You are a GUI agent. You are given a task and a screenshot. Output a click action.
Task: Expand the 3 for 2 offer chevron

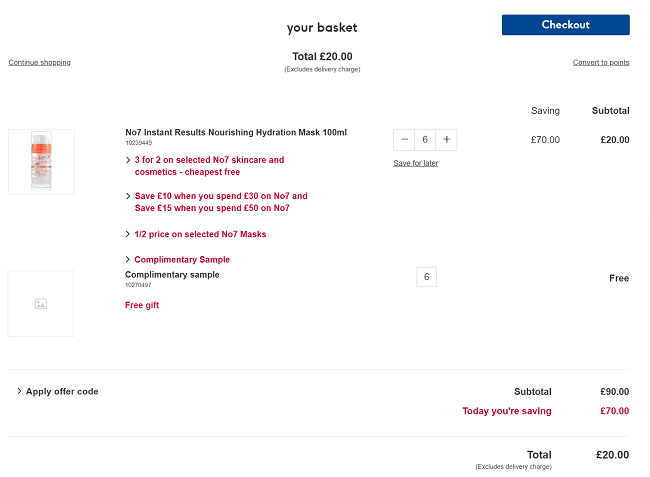pyautogui.click(x=128, y=160)
